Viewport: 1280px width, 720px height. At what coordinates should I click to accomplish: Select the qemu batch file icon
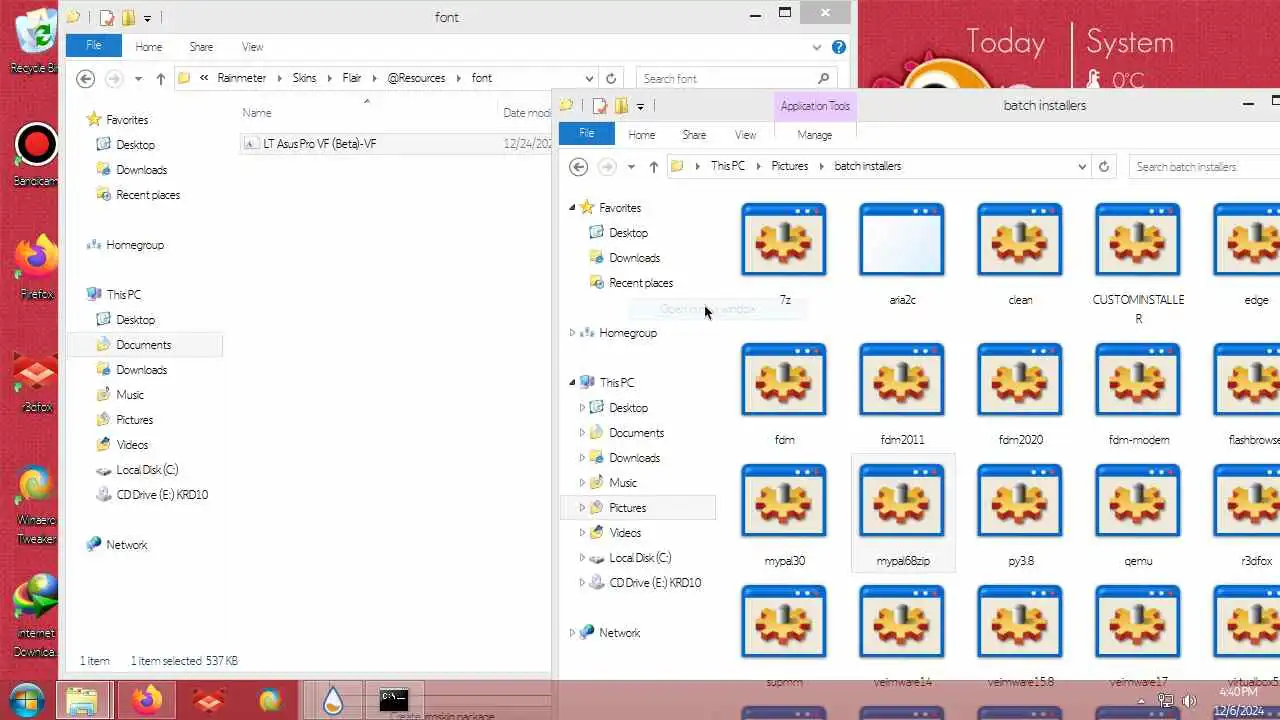(x=1138, y=501)
